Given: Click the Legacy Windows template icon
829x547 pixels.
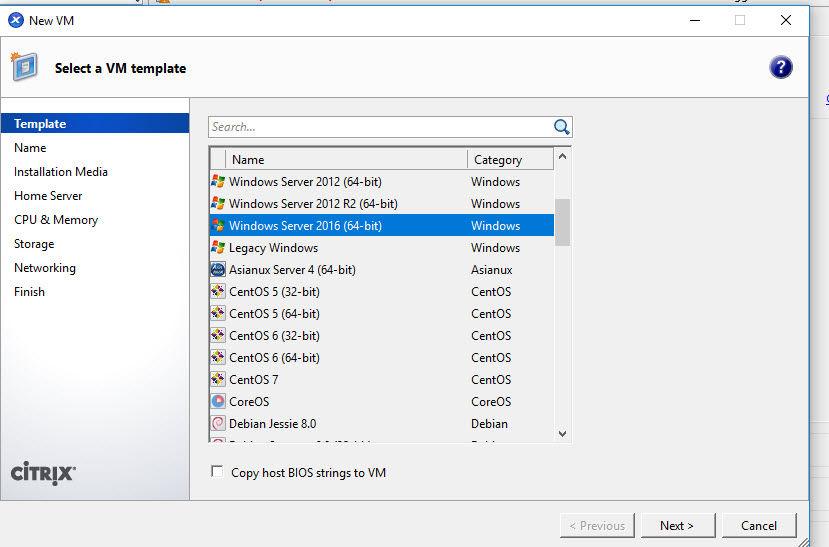Looking at the screenshot, I should (218, 248).
